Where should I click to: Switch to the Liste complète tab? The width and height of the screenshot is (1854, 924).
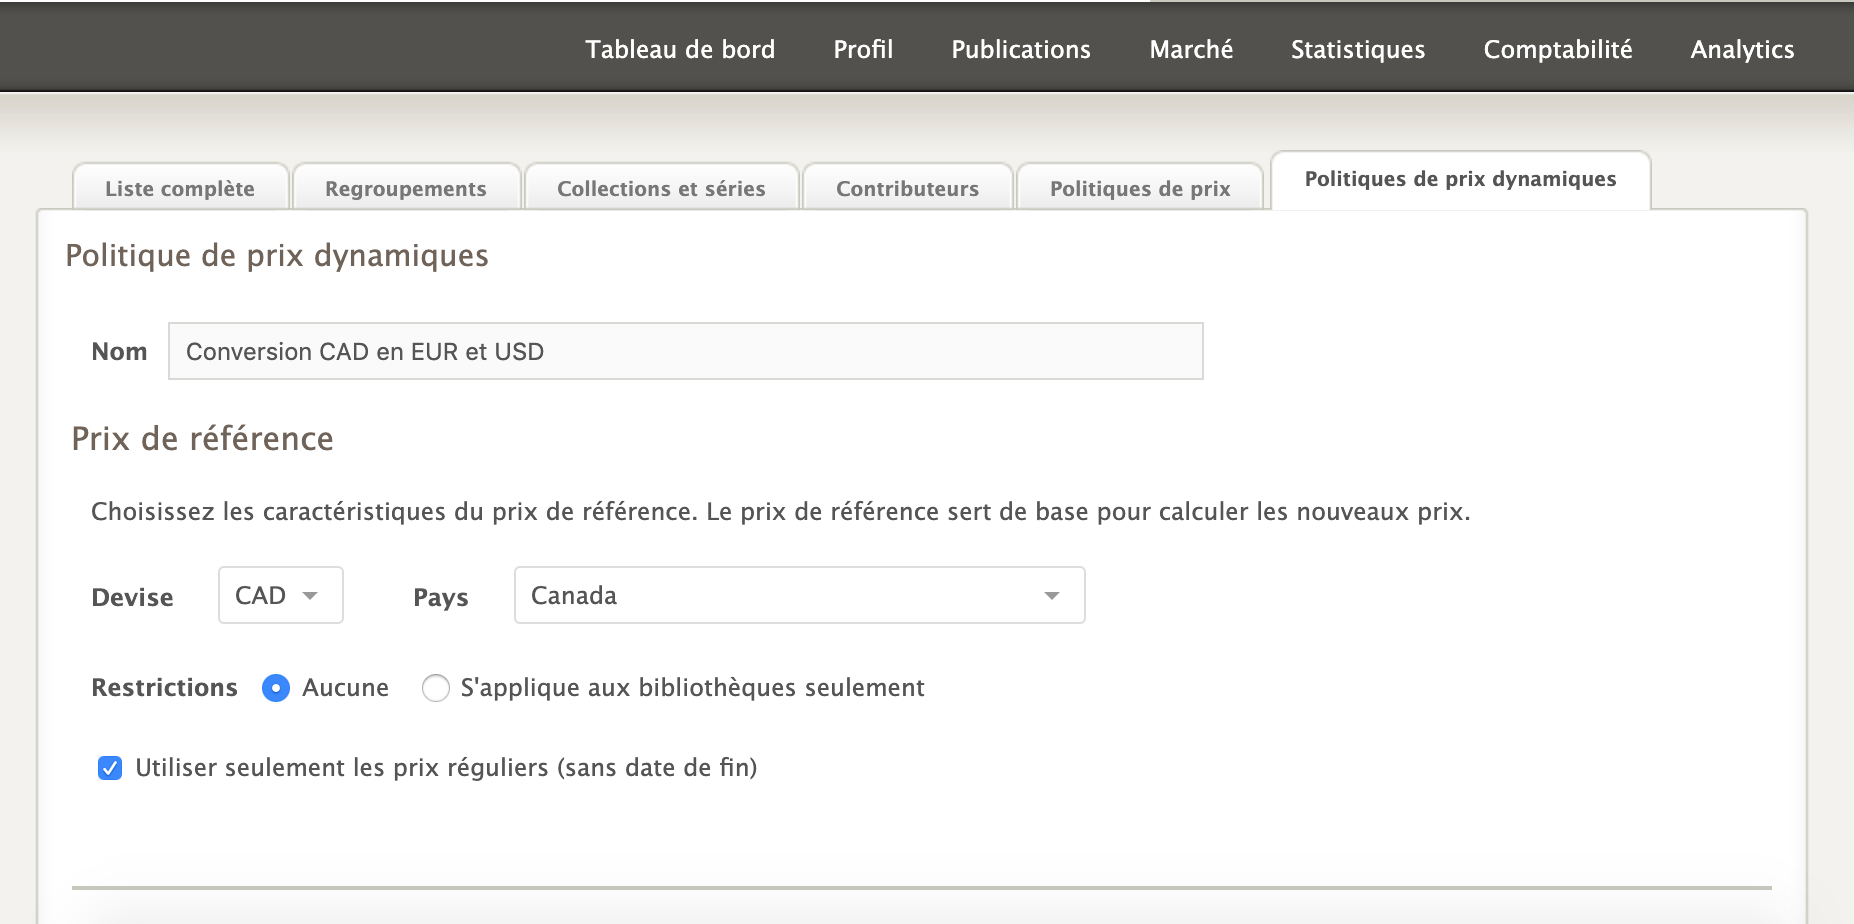pyautogui.click(x=180, y=188)
